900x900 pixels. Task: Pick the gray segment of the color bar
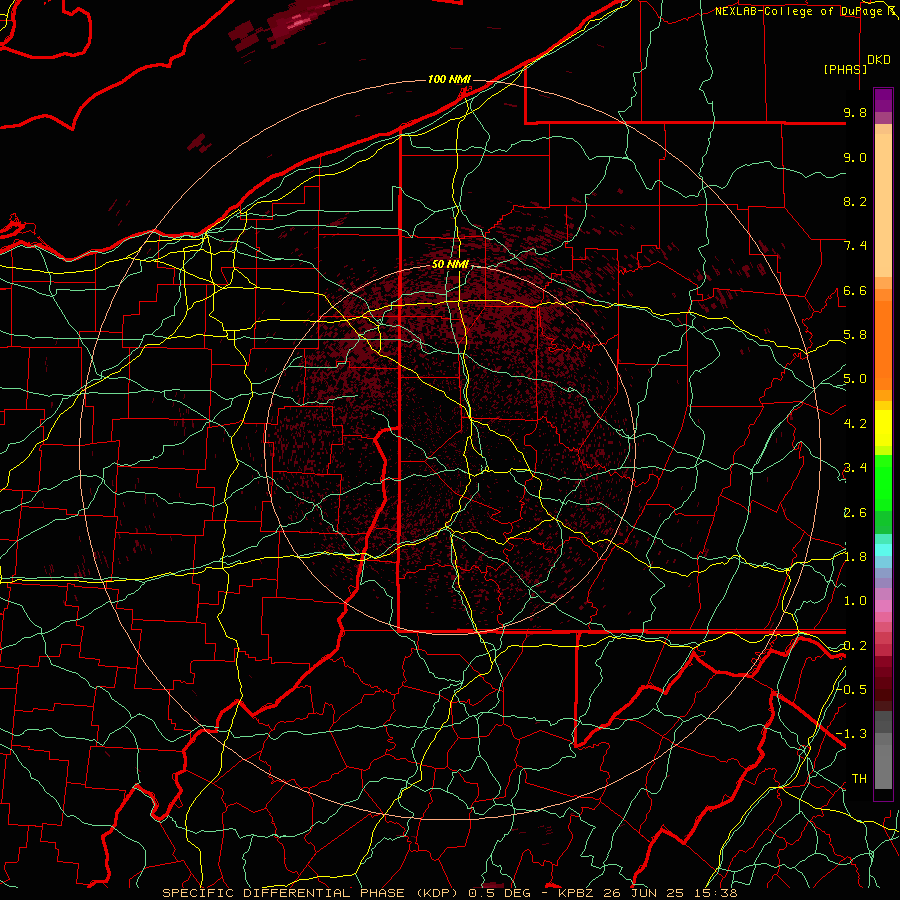pyautogui.click(x=883, y=749)
